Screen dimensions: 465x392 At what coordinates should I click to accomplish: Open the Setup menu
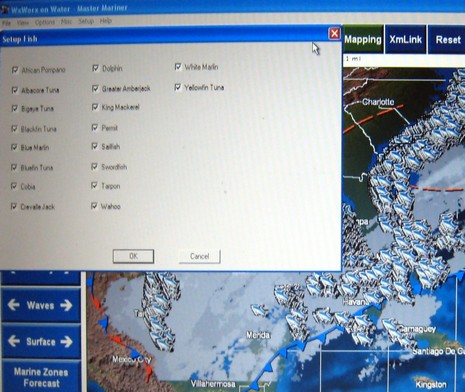click(86, 21)
